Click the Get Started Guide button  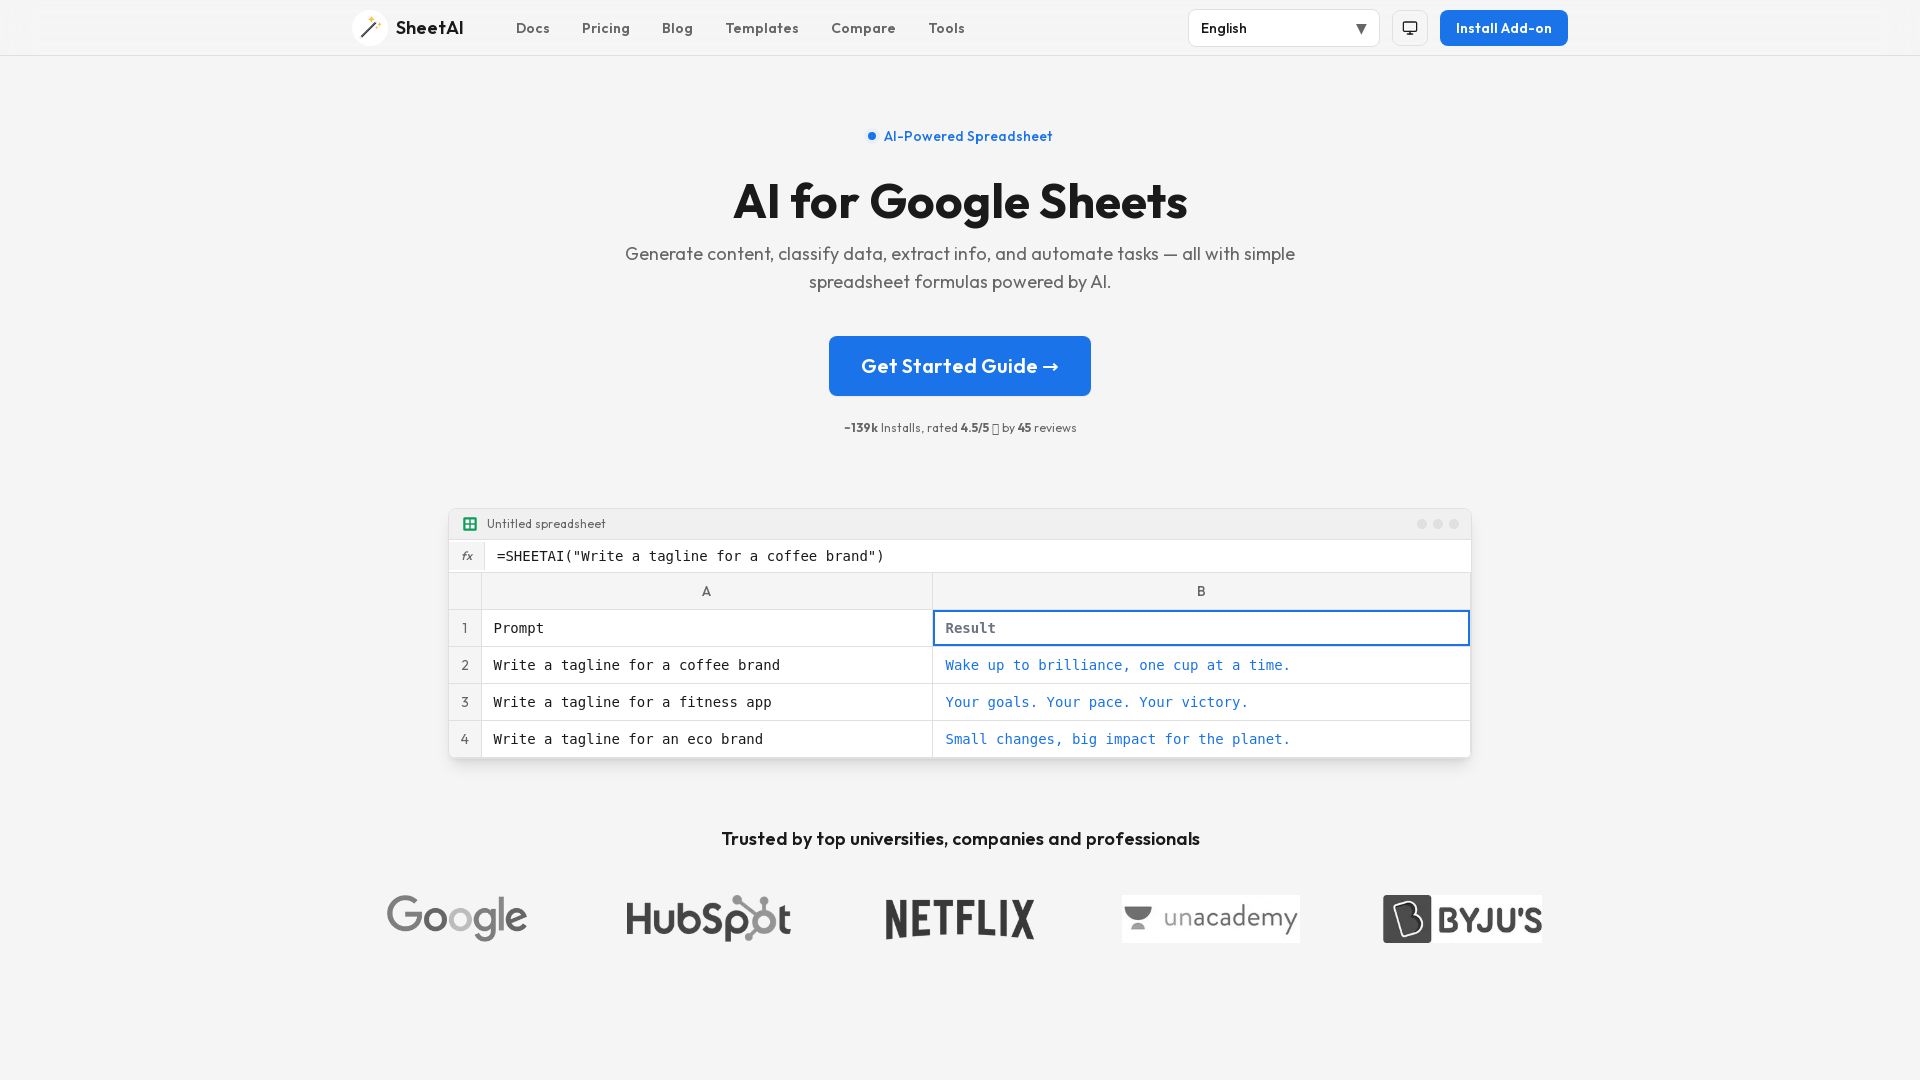coord(960,366)
